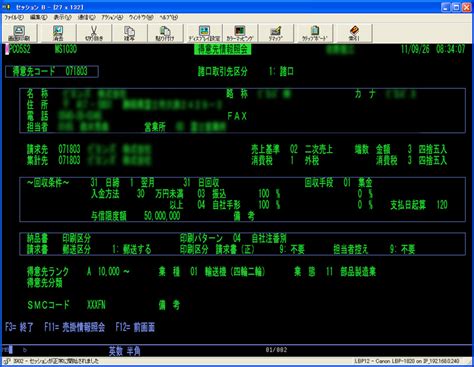Click the second toolbar icon next to 画面印刷
Screen dimensions: 474x367
pos(58,33)
